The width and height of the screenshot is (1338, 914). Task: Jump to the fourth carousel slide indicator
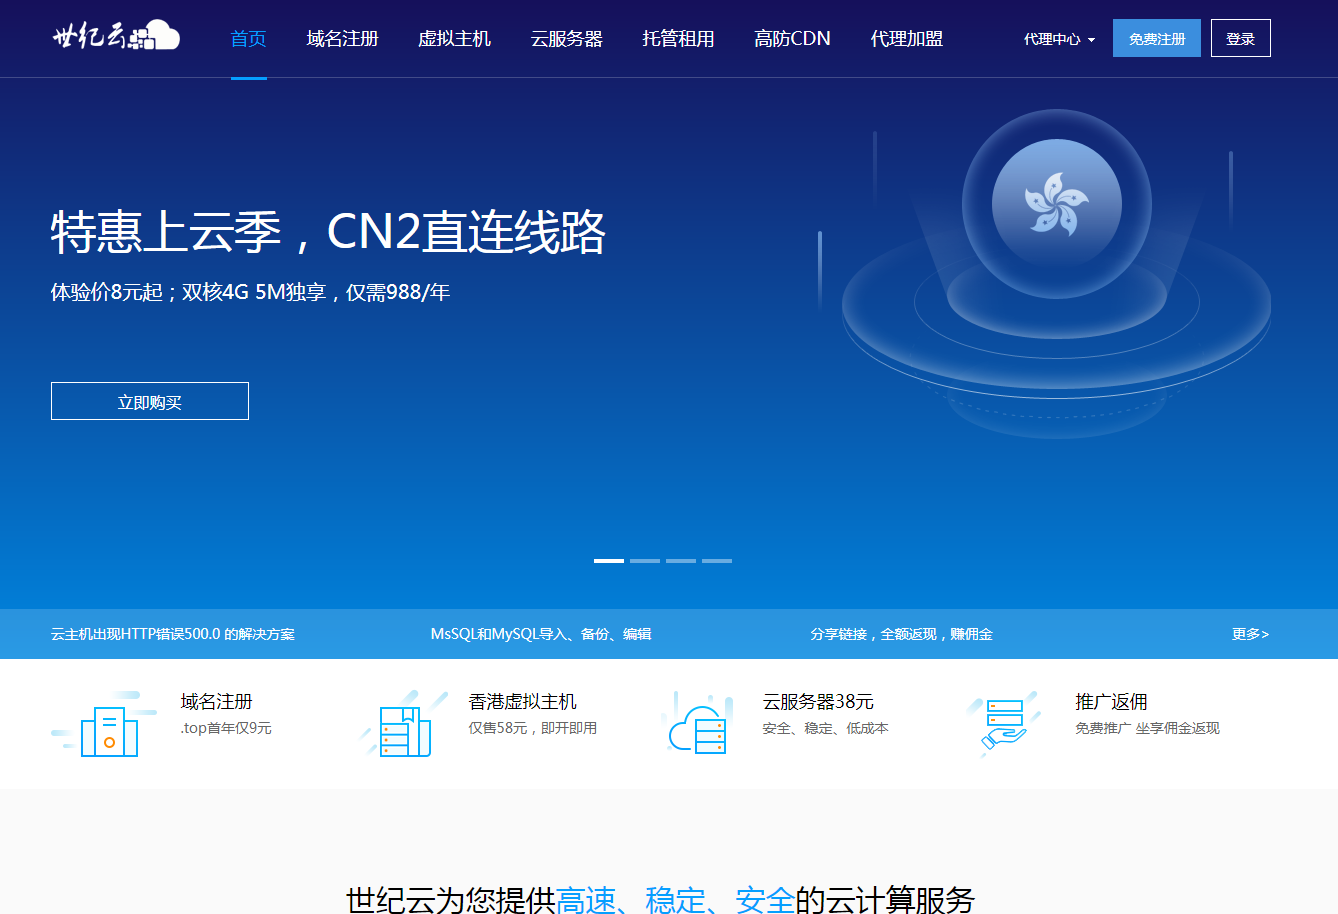point(717,561)
